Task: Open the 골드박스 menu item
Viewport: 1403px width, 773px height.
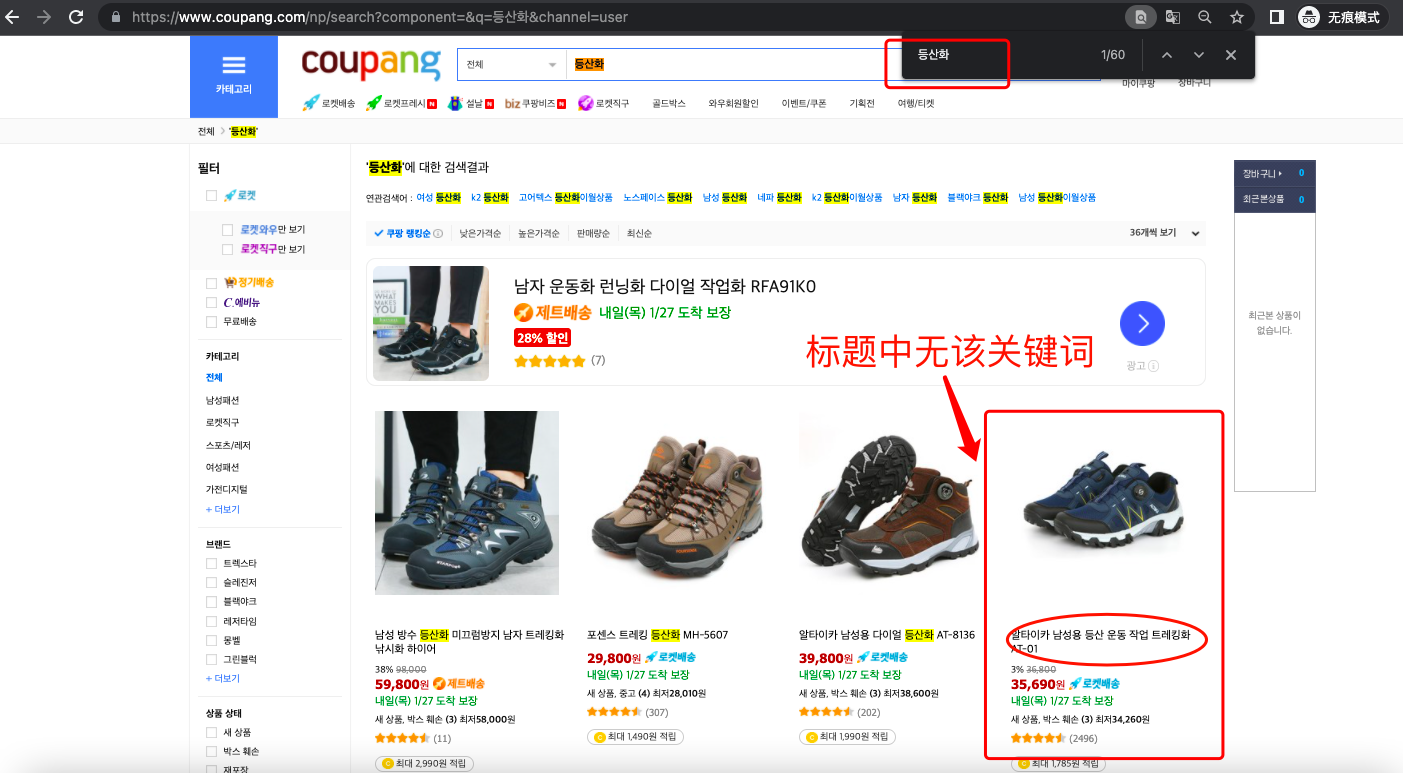Action: click(x=669, y=103)
